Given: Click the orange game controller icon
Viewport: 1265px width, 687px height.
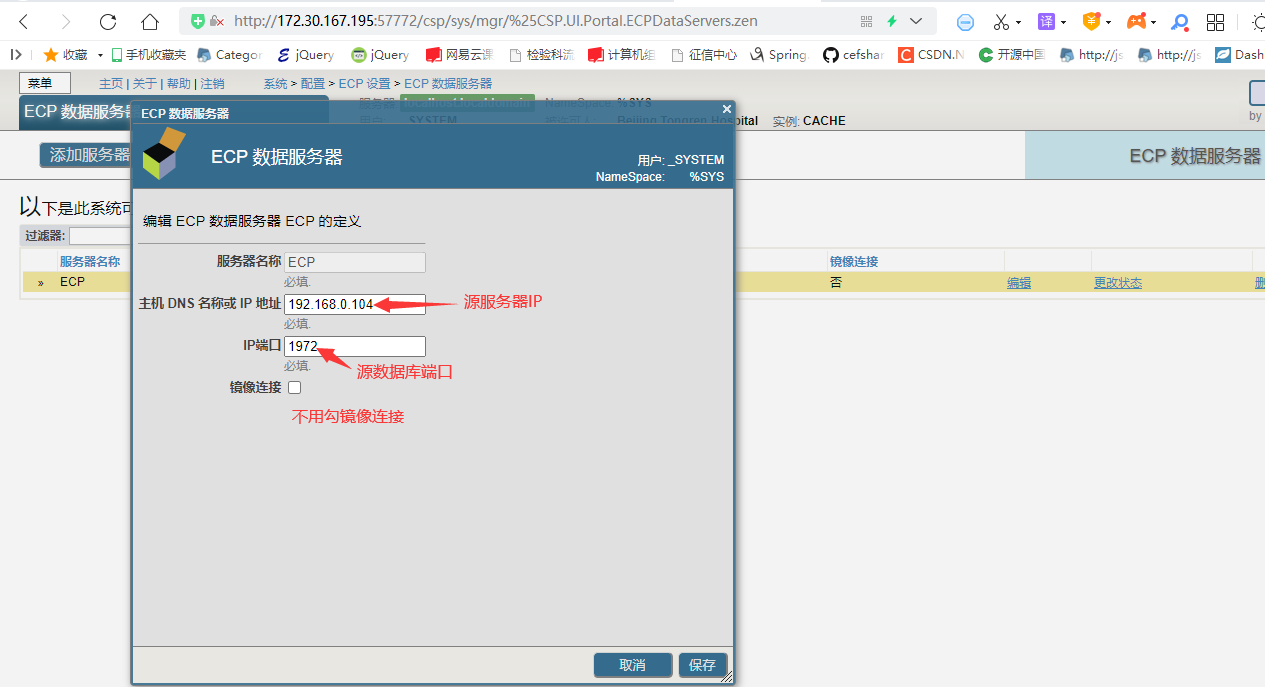Looking at the screenshot, I should (1137, 22).
